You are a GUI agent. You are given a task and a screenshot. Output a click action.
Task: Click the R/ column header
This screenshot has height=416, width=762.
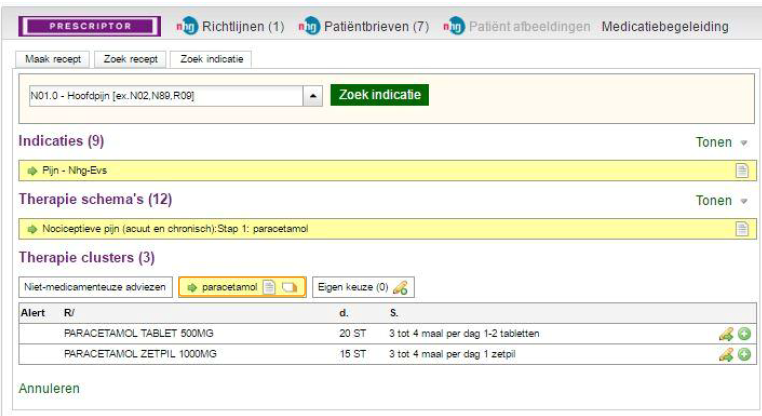pyautogui.click(x=69, y=313)
